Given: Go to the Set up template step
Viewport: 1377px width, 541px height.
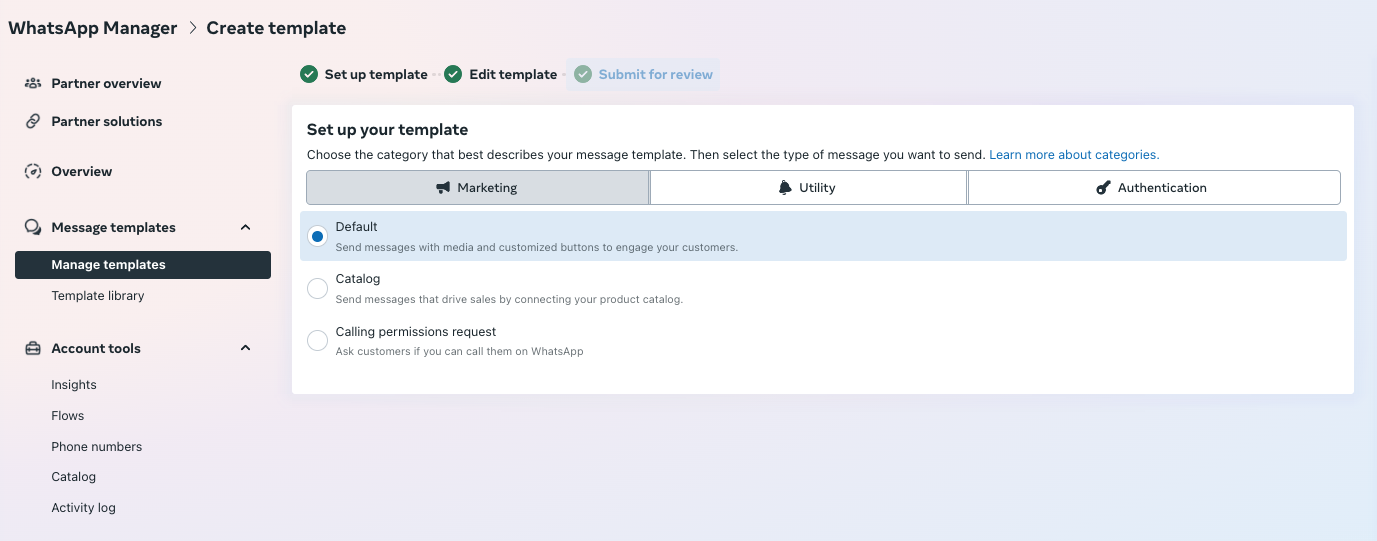Looking at the screenshot, I should click(x=364, y=74).
